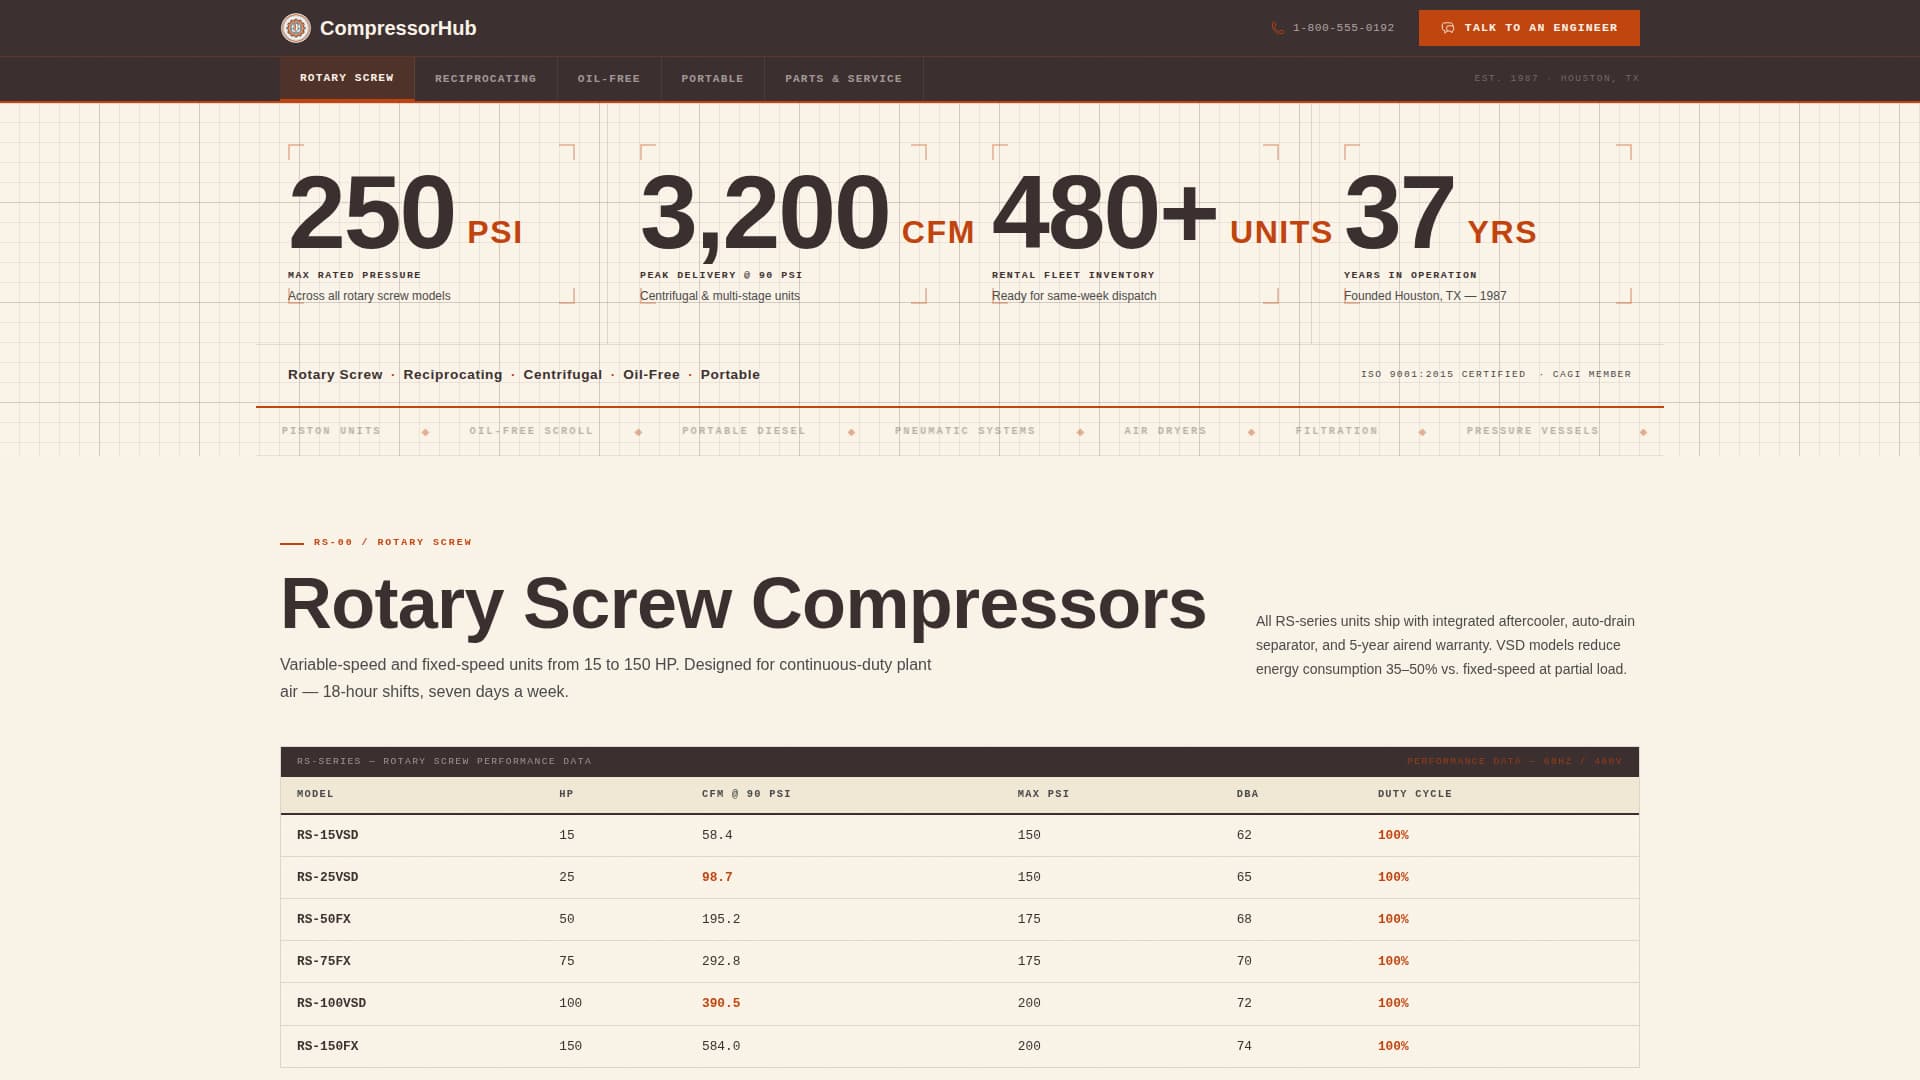Viewport: 1920px width, 1080px height.
Task: Click Pneumatic Systems in the ticker strip
Action: tap(965, 431)
